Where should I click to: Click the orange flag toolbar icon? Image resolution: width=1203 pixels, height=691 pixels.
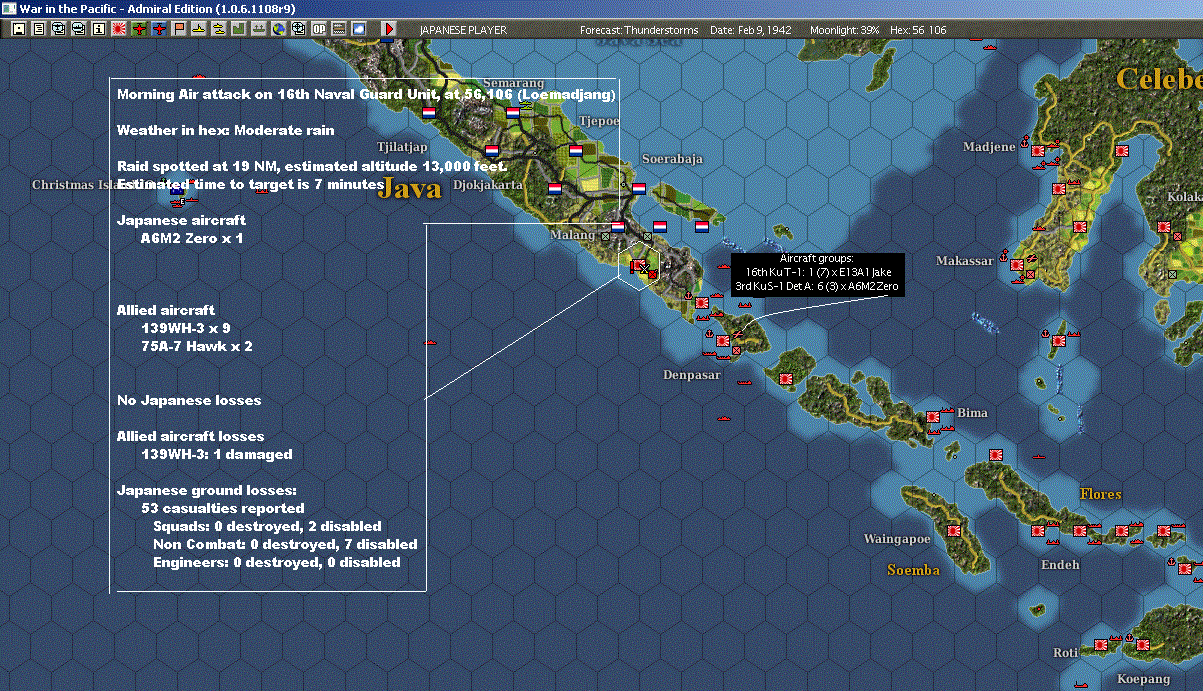180,29
